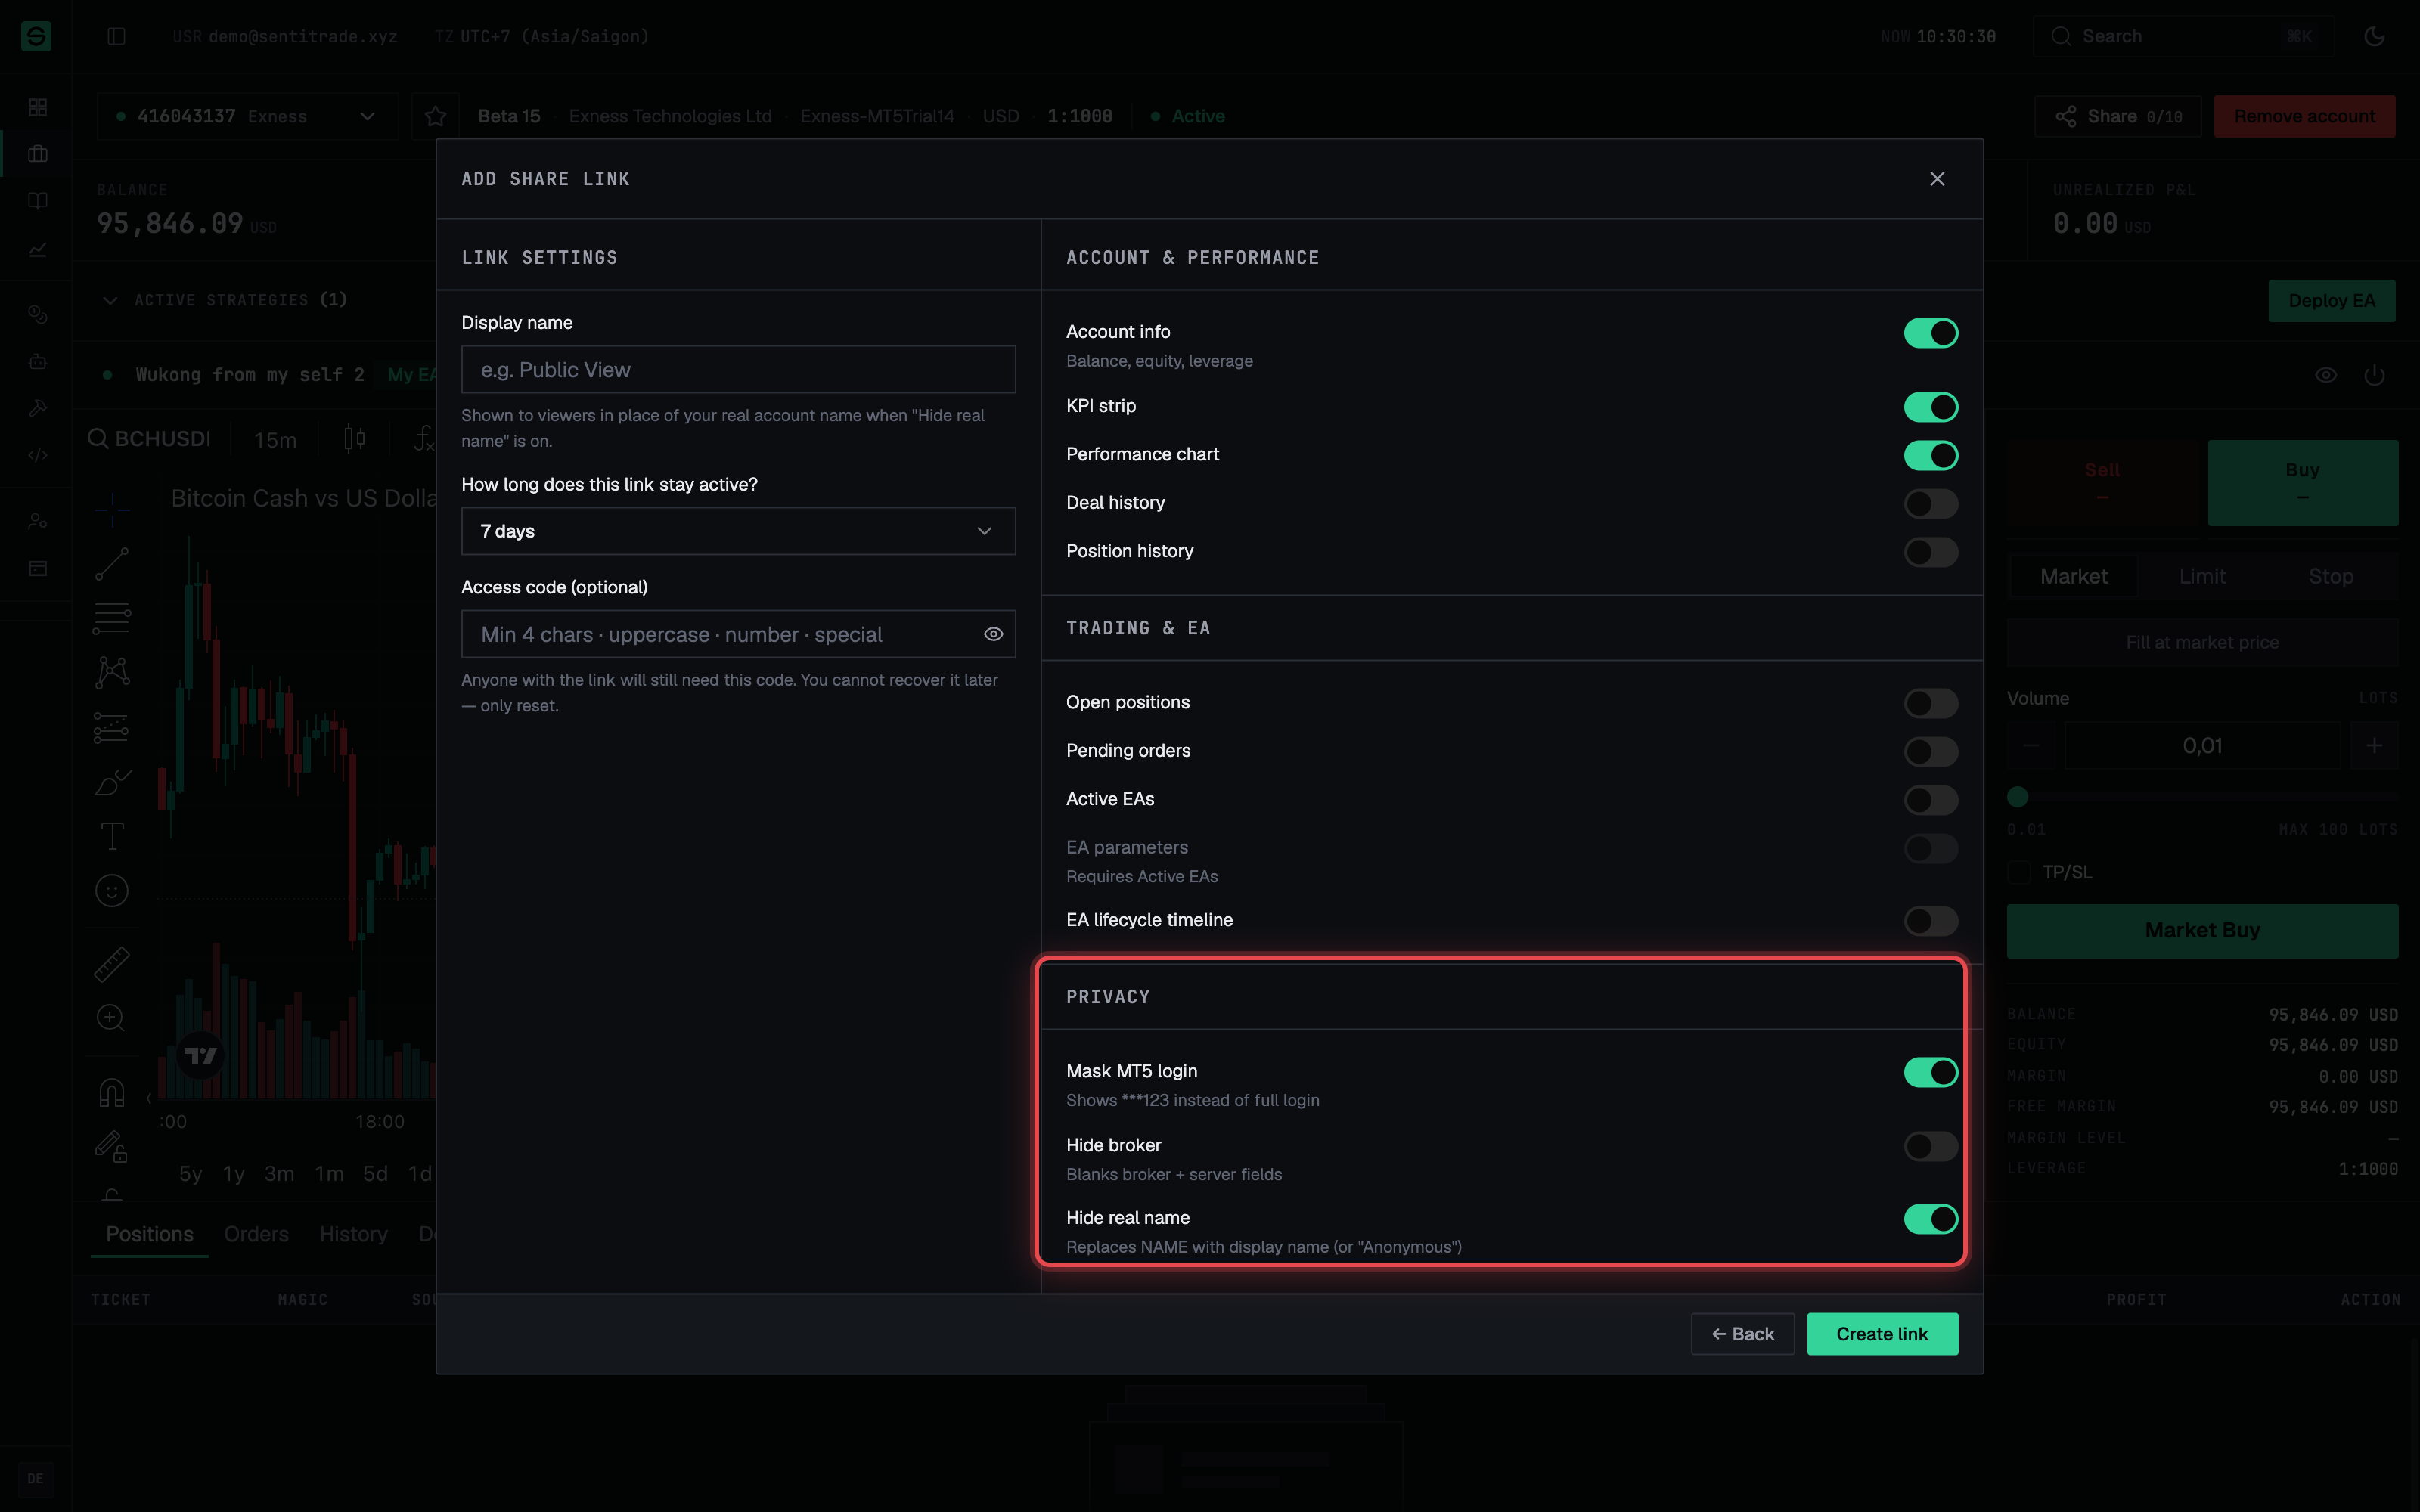Show access code with eye icon
The height and width of the screenshot is (1512, 2420).
[993, 634]
